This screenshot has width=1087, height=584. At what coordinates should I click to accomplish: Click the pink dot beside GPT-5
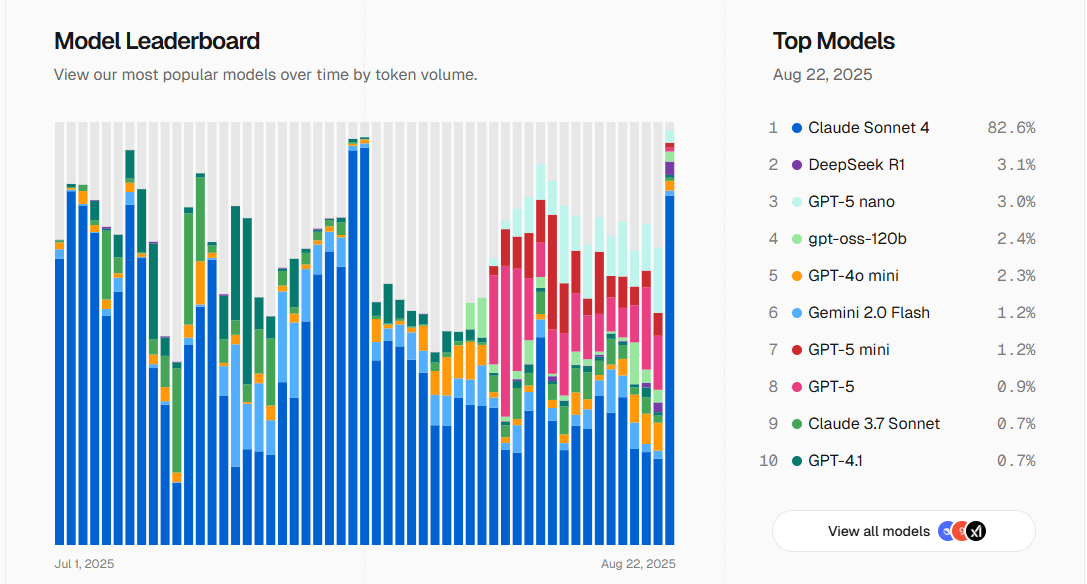(797, 387)
